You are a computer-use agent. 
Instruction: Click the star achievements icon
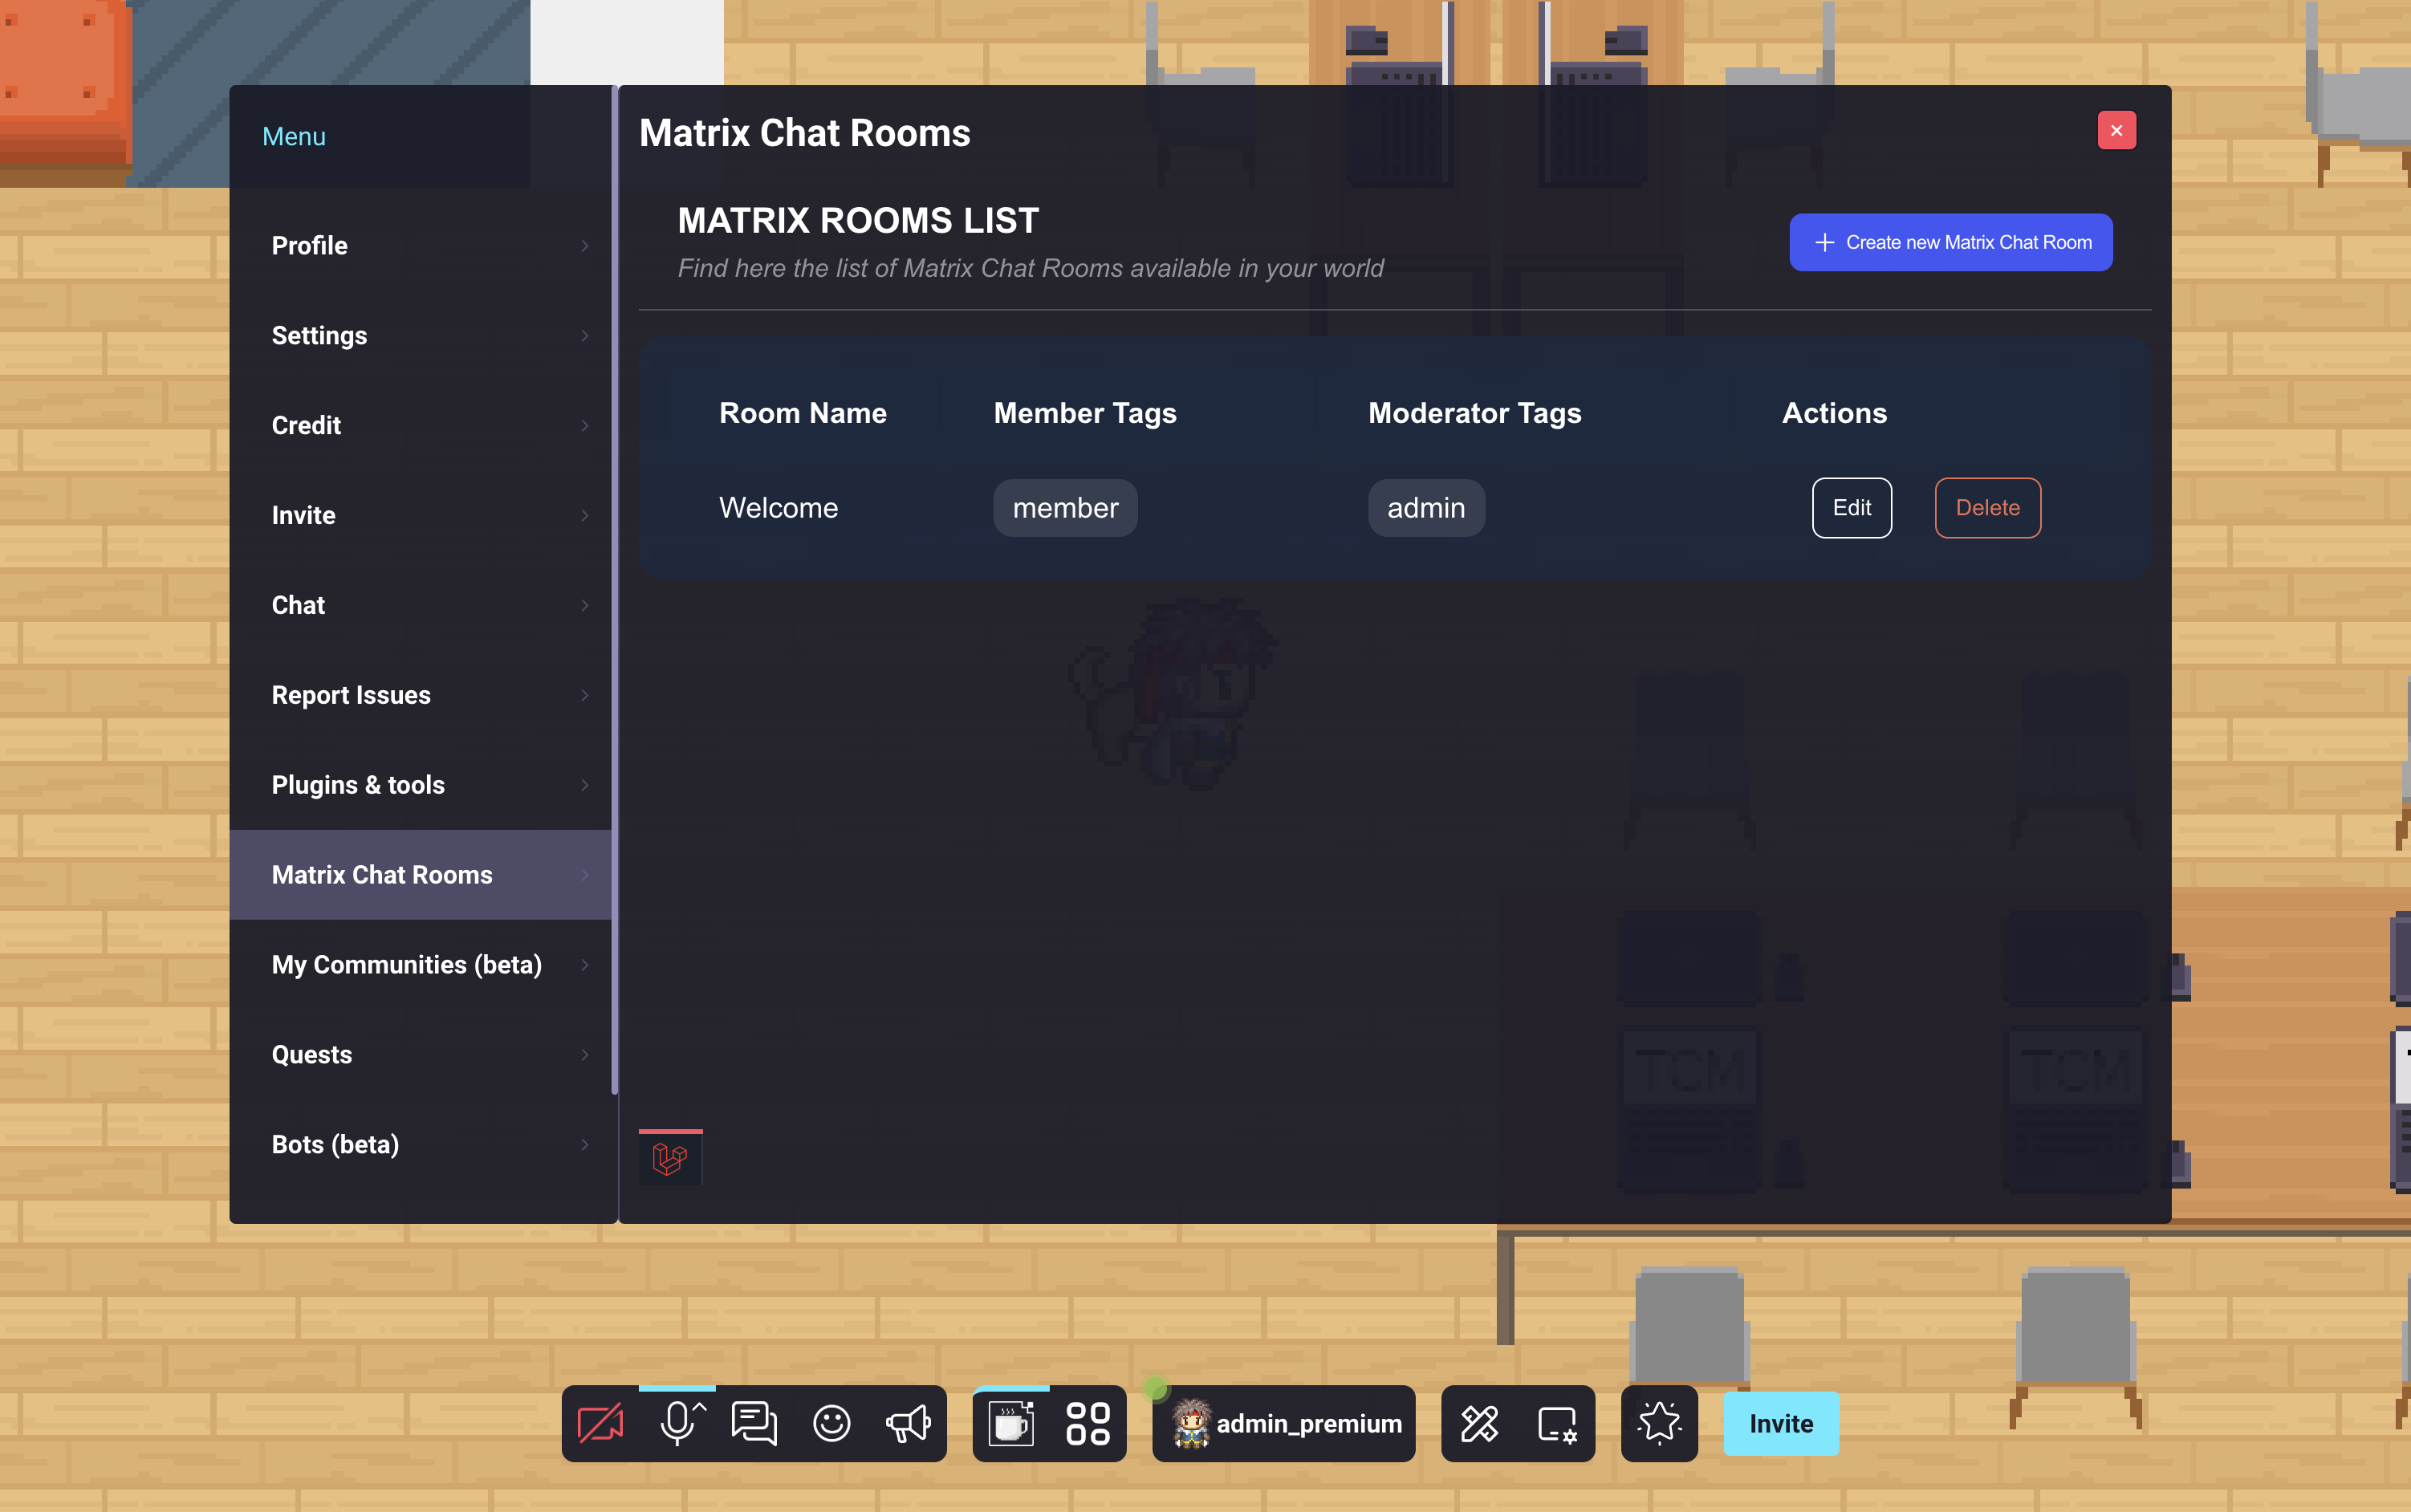pos(1658,1422)
